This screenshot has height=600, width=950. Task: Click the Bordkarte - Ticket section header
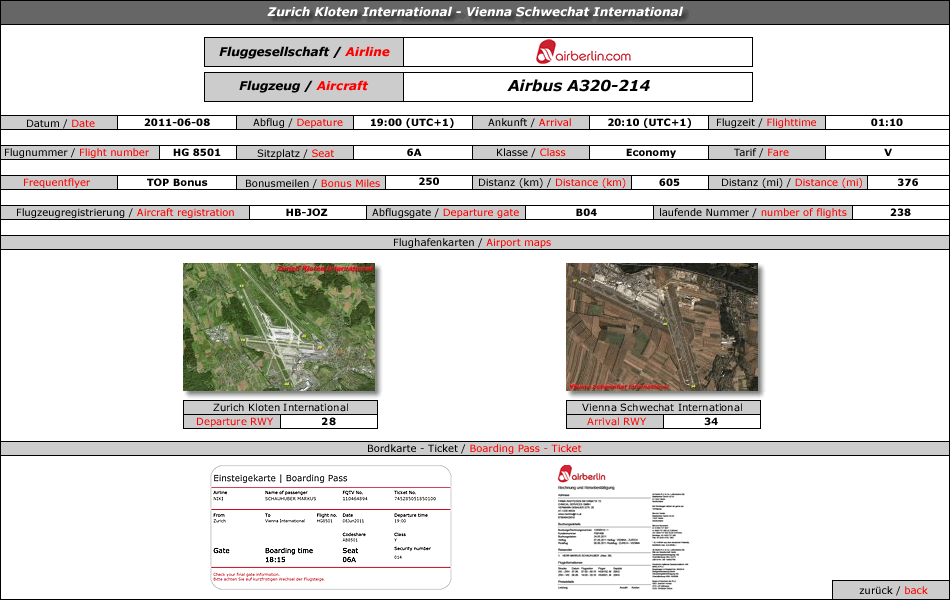pyautogui.click(x=475, y=448)
